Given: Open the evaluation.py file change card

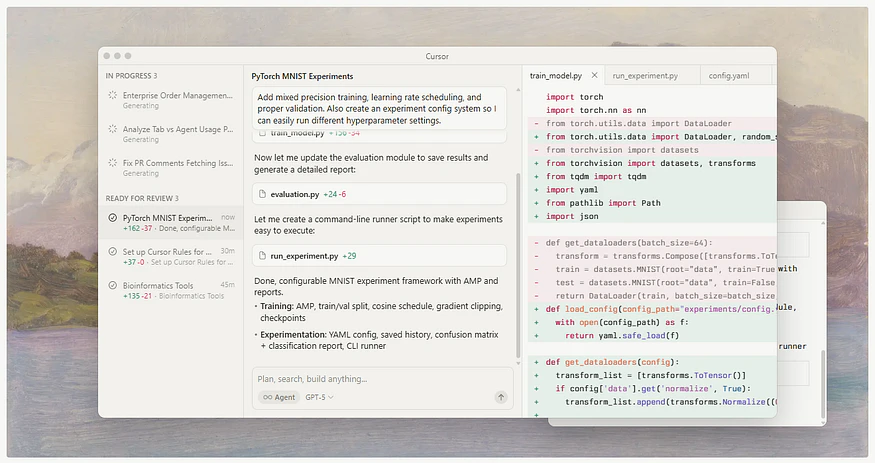Looking at the screenshot, I should [x=379, y=194].
